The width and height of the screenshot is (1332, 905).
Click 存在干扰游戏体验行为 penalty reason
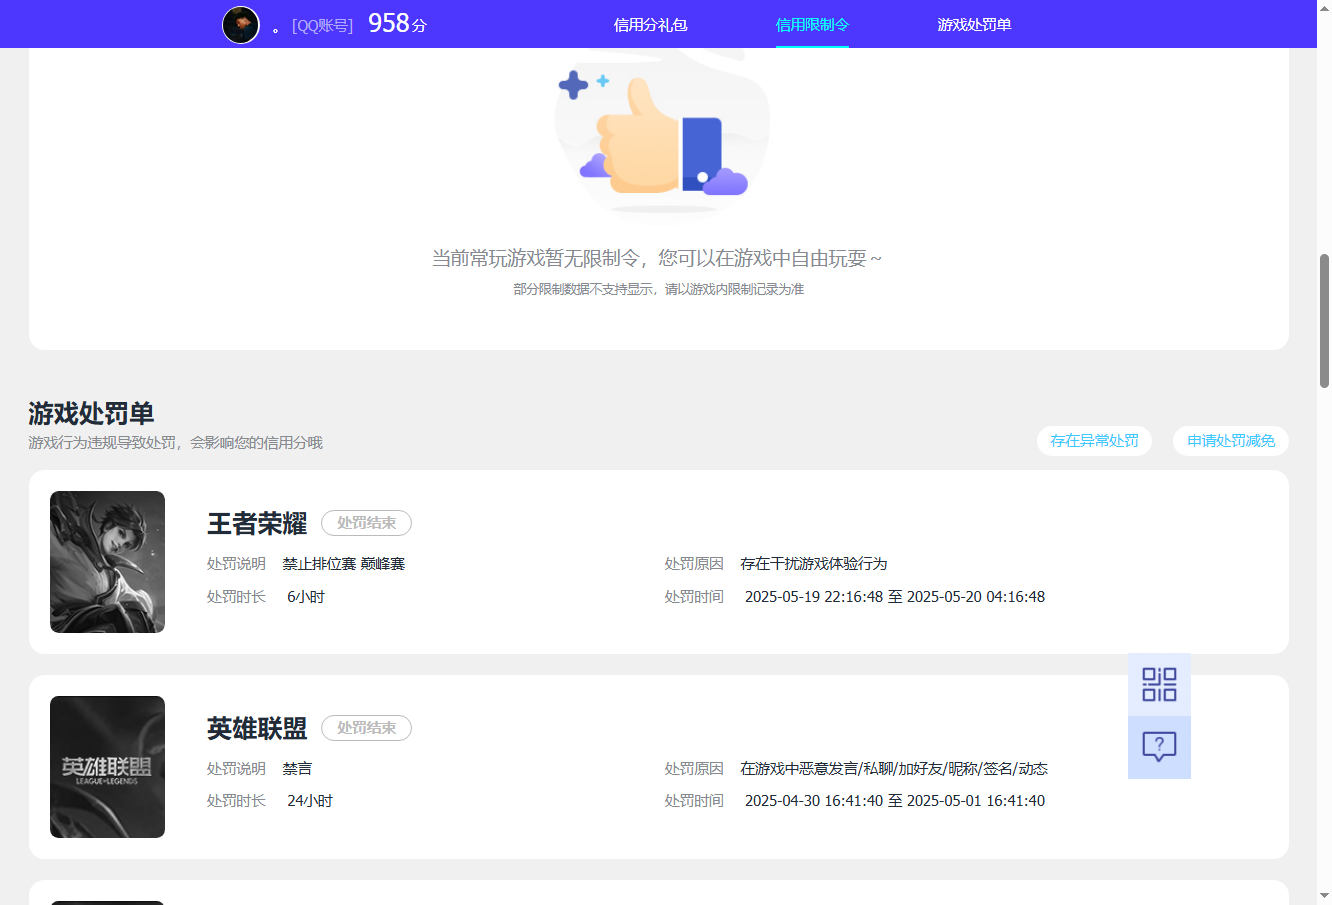coord(814,564)
